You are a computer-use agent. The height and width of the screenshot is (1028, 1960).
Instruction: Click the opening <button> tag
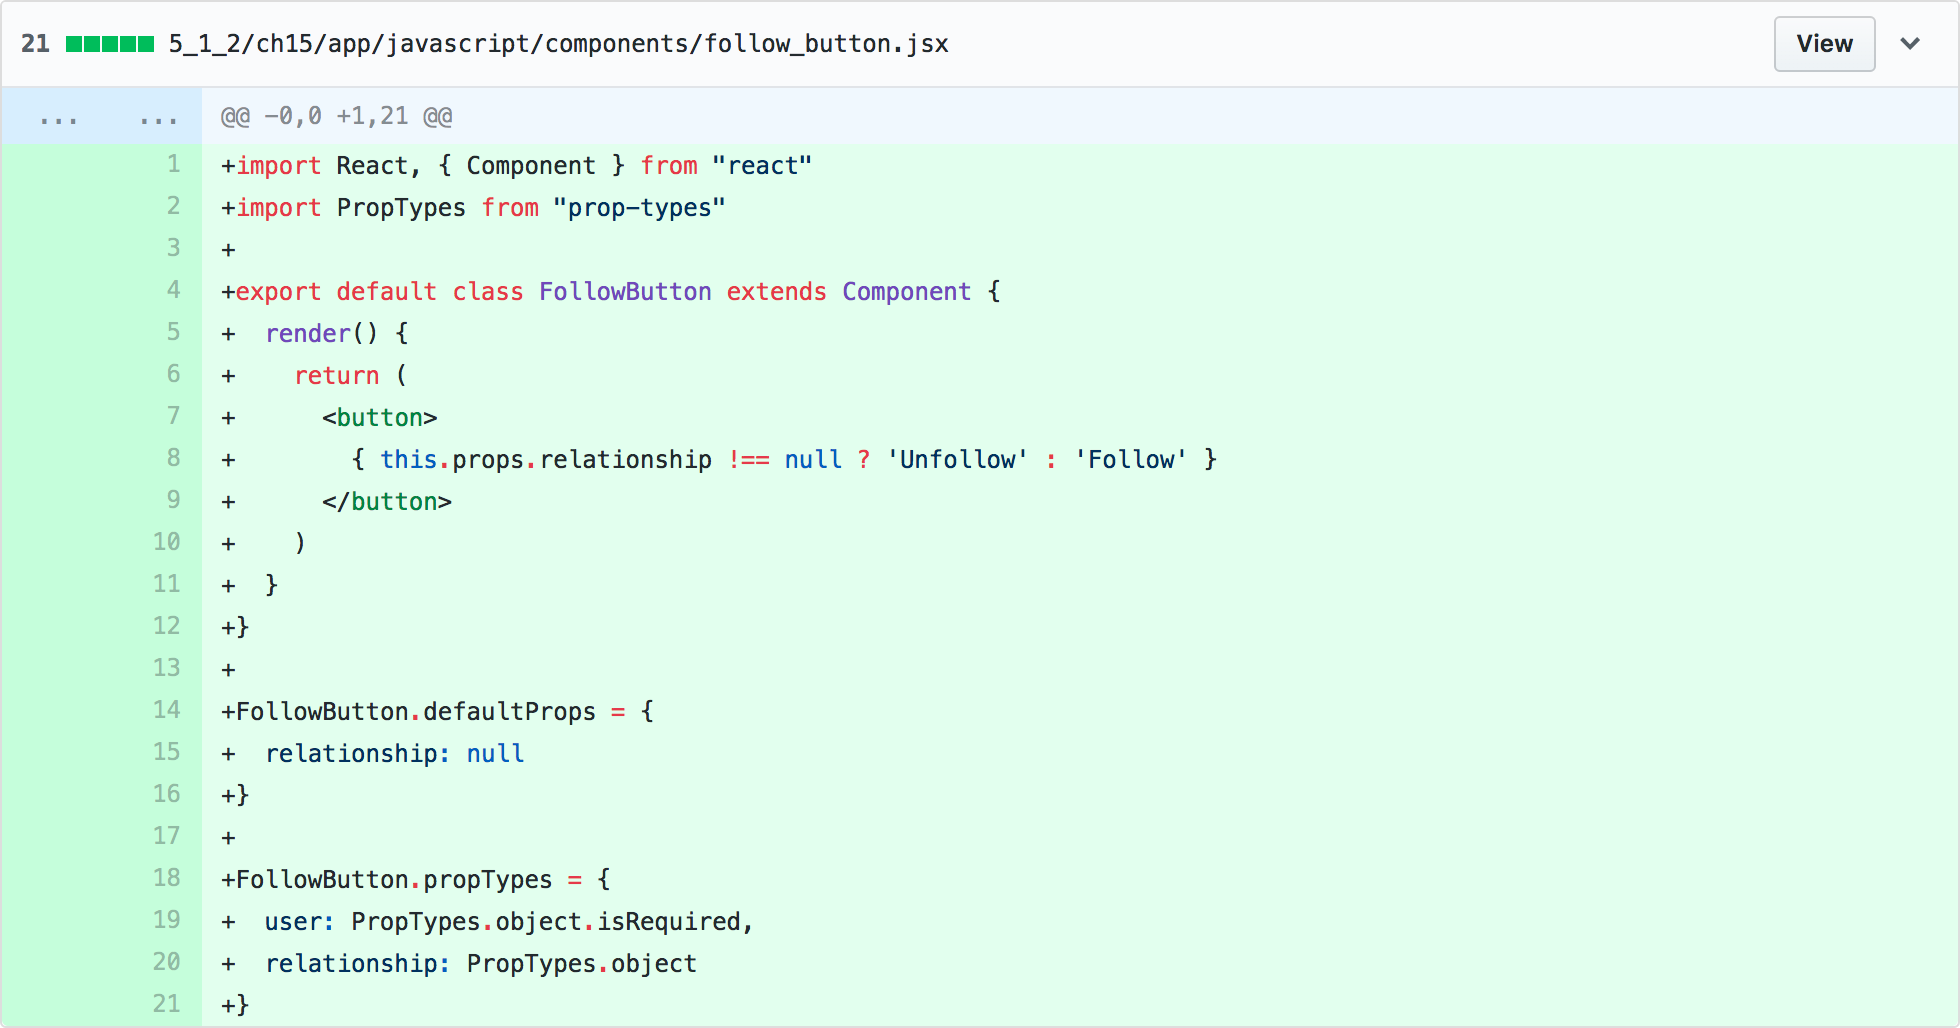380,417
